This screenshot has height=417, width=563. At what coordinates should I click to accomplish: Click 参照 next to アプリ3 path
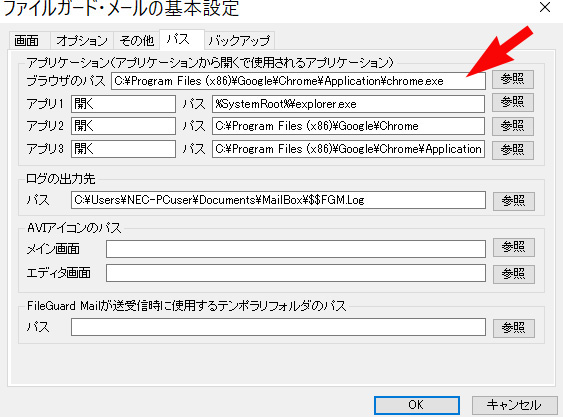coord(512,150)
